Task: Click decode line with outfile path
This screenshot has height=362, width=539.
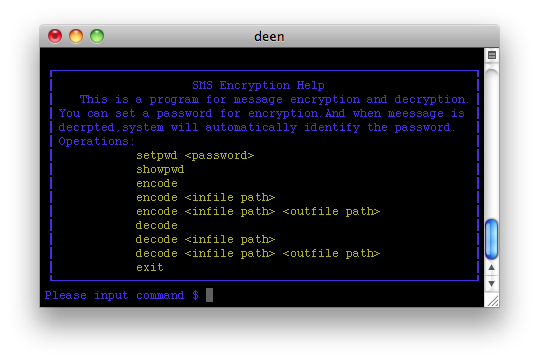Action: coord(258,253)
